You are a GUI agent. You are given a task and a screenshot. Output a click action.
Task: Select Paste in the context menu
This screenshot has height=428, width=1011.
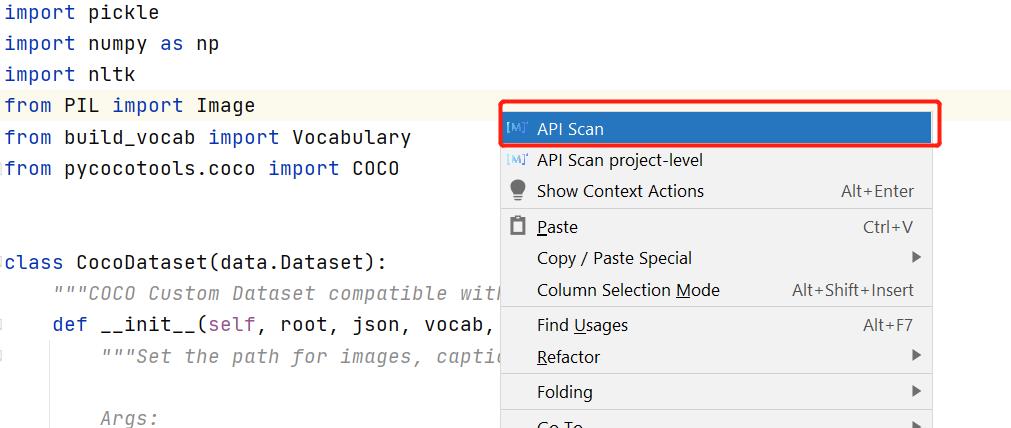(x=557, y=227)
